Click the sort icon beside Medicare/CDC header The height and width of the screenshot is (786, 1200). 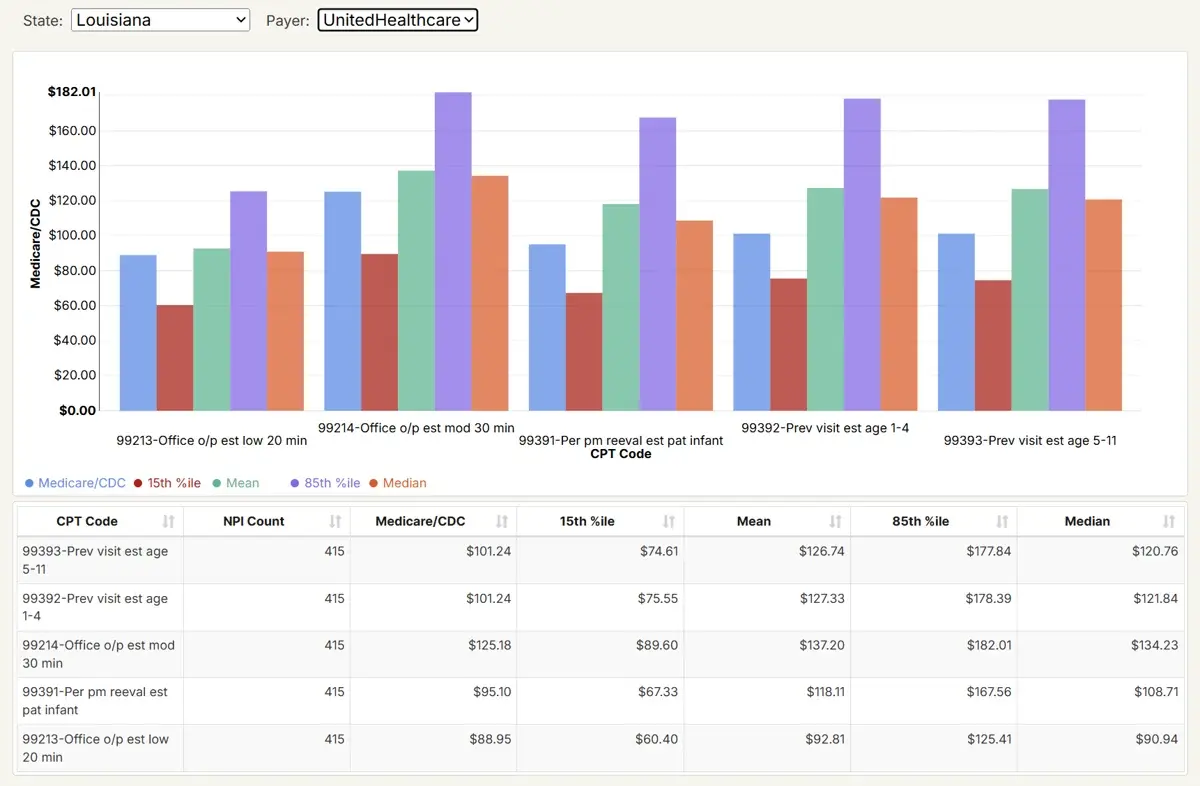click(500, 521)
